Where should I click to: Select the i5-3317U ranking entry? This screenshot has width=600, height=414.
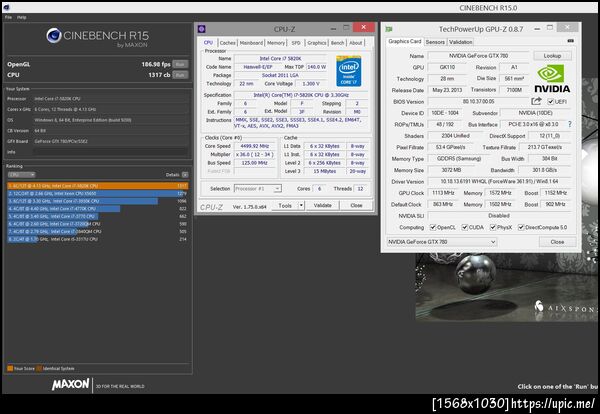pyautogui.click(x=98, y=239)
